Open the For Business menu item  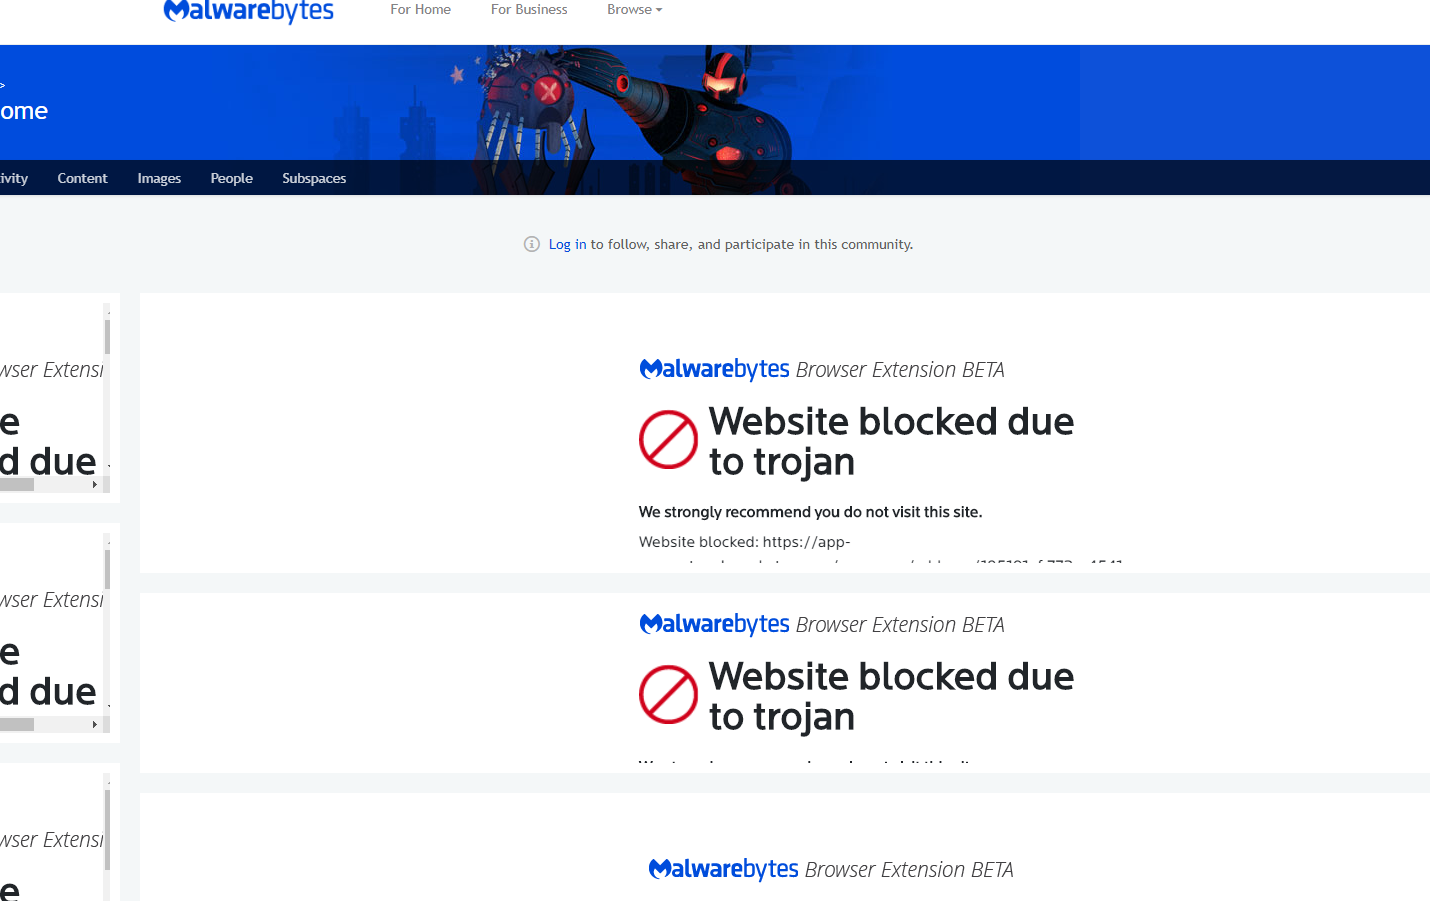[x=529, y=9]
